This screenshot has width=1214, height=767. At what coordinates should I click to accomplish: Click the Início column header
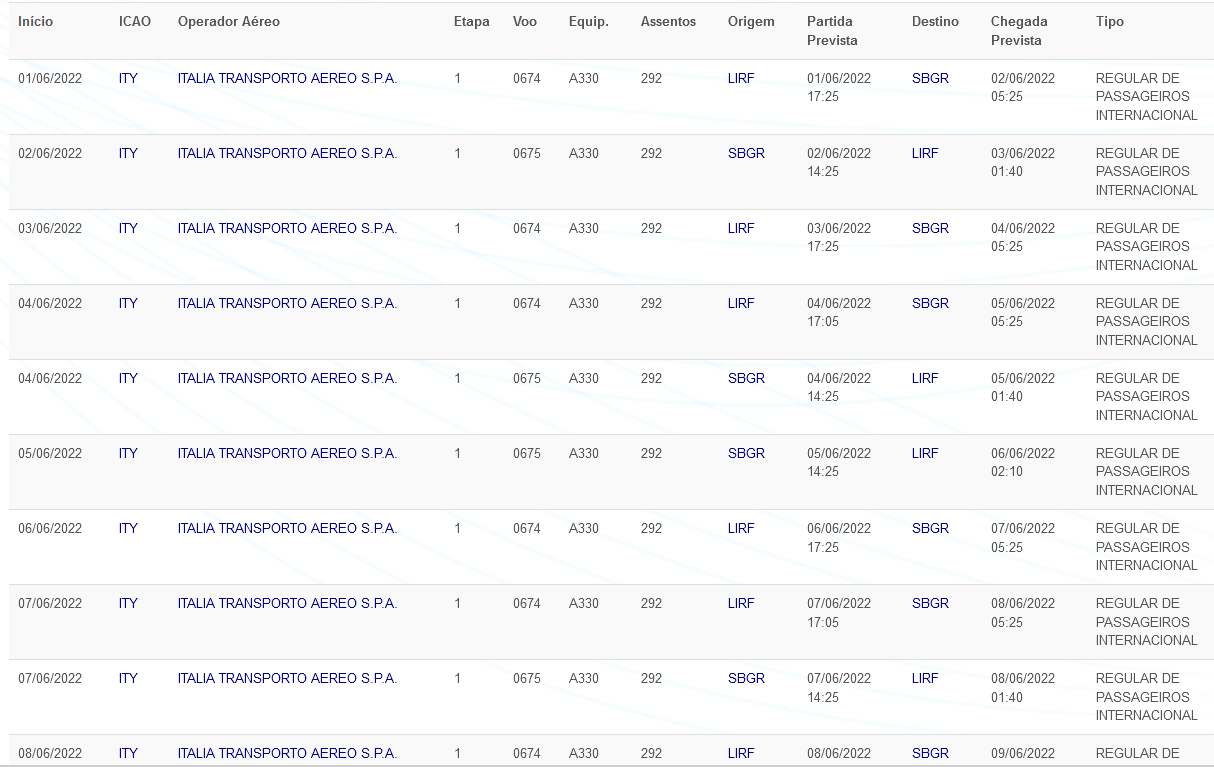pos(35,22)
